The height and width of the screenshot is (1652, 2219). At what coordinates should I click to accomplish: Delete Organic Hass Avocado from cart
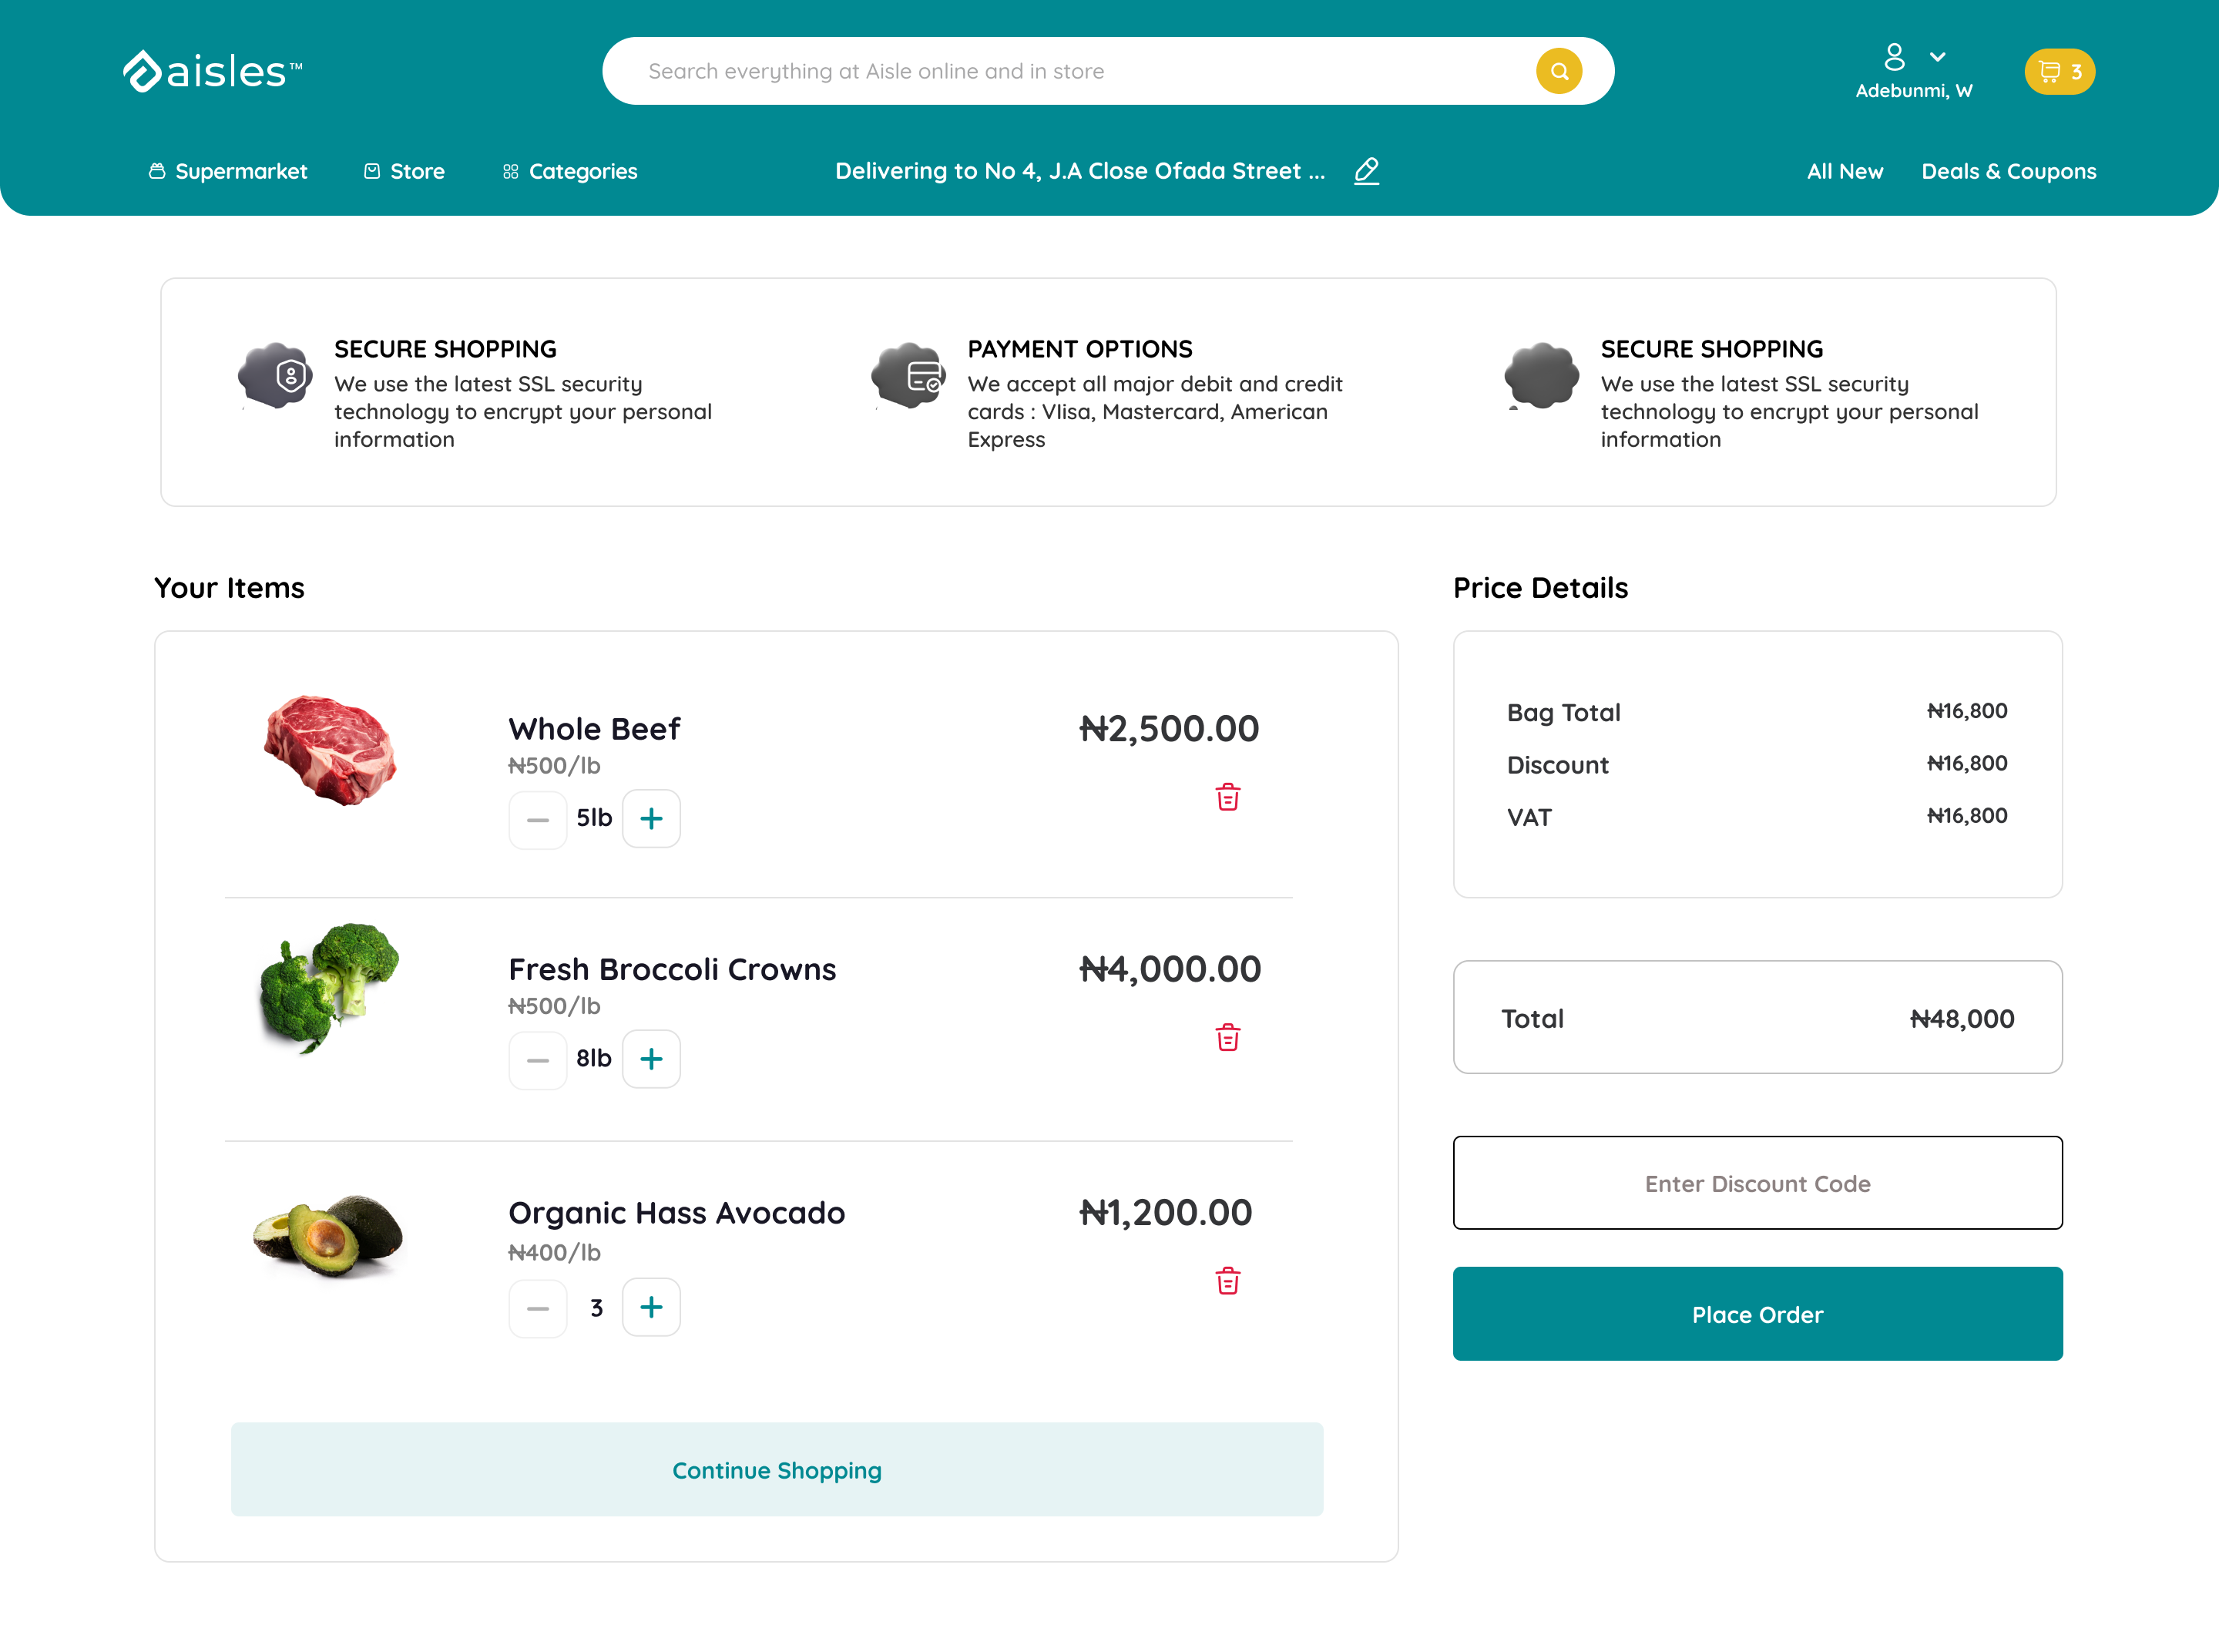1227,1281
